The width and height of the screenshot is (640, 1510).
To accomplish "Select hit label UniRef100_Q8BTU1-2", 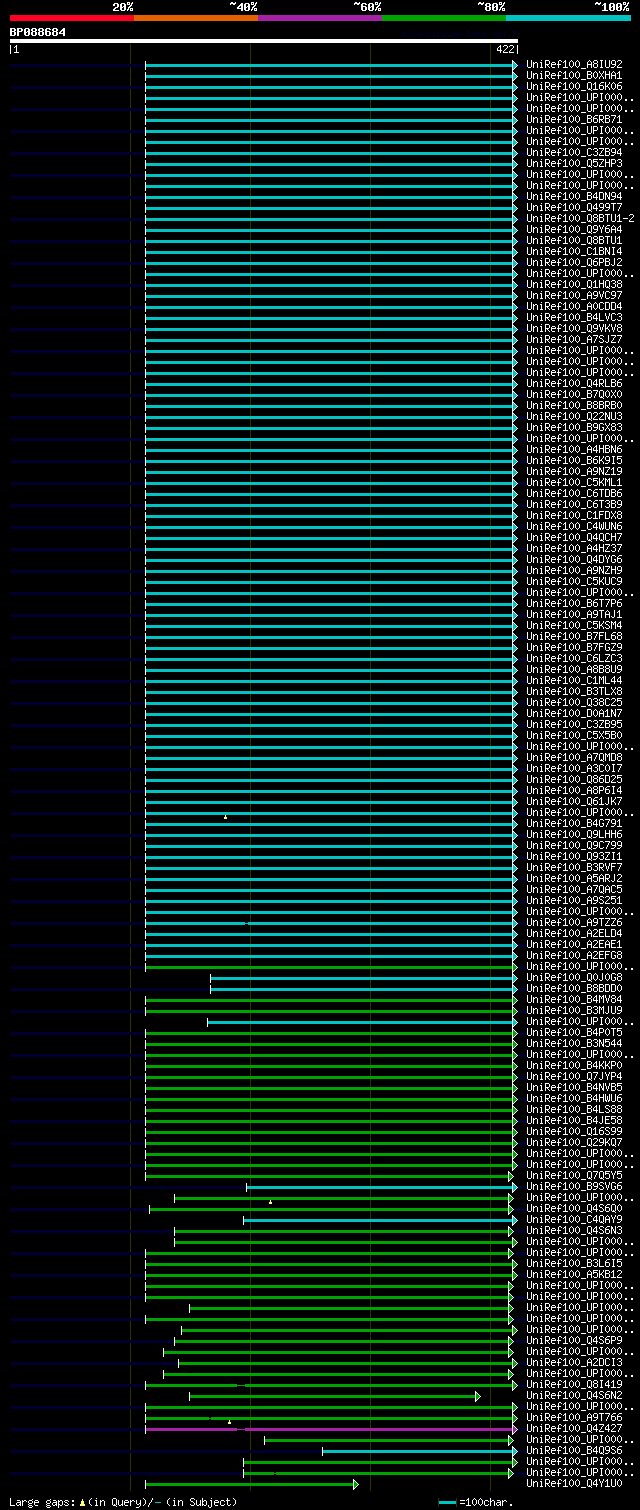I will [x=580, y=219].
